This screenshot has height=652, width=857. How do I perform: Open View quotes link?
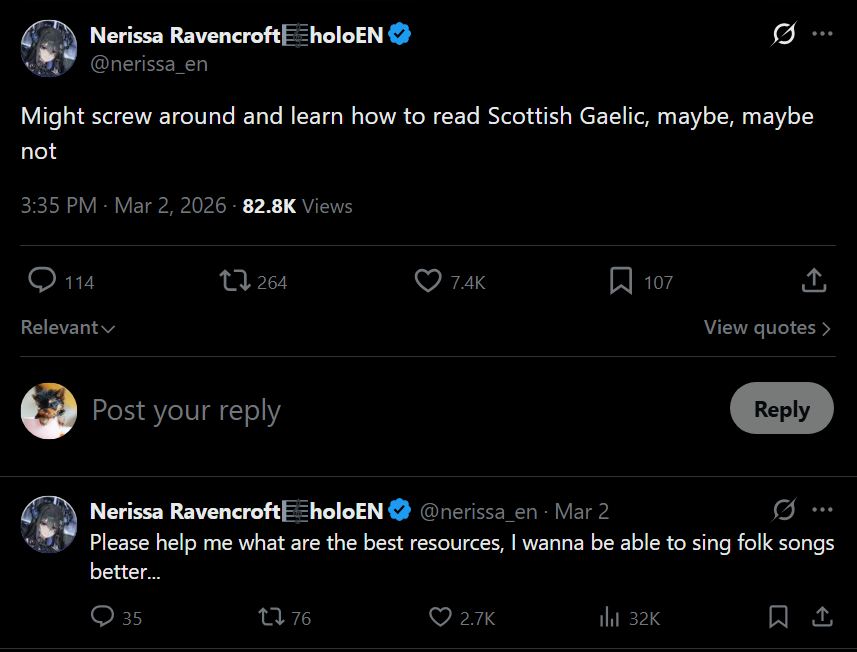click(x=767, y=327)
